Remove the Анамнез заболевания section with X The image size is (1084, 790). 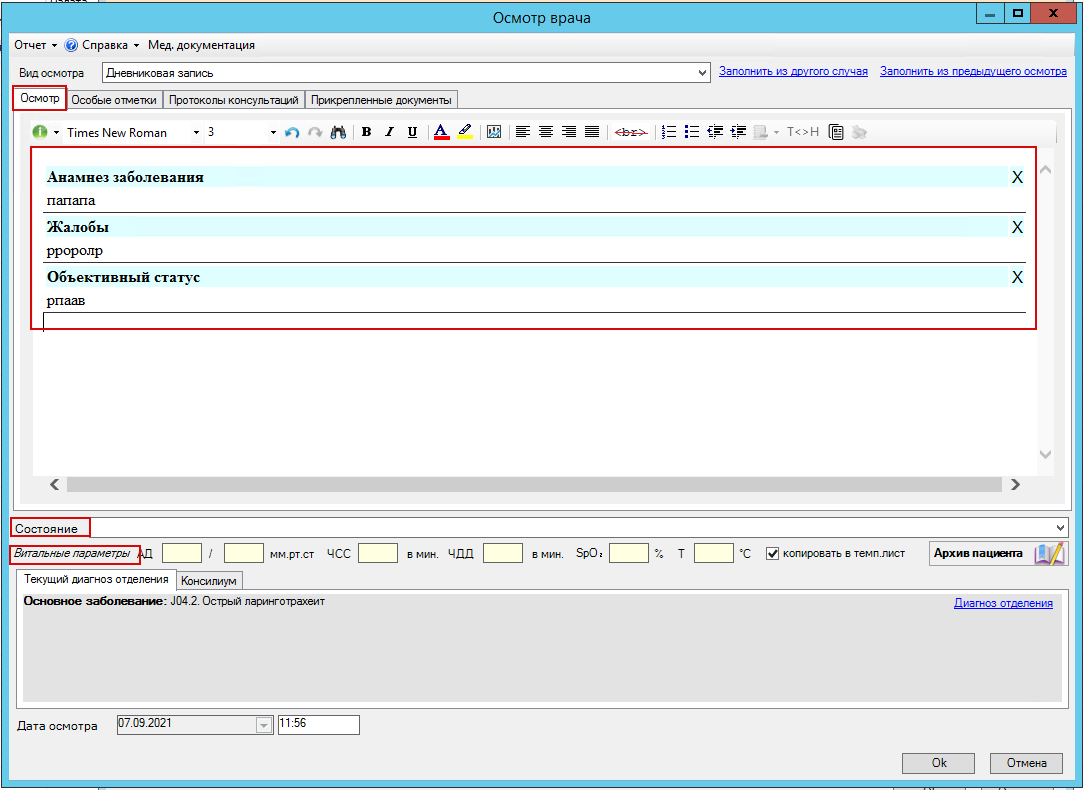click(x=1017, y=178)
